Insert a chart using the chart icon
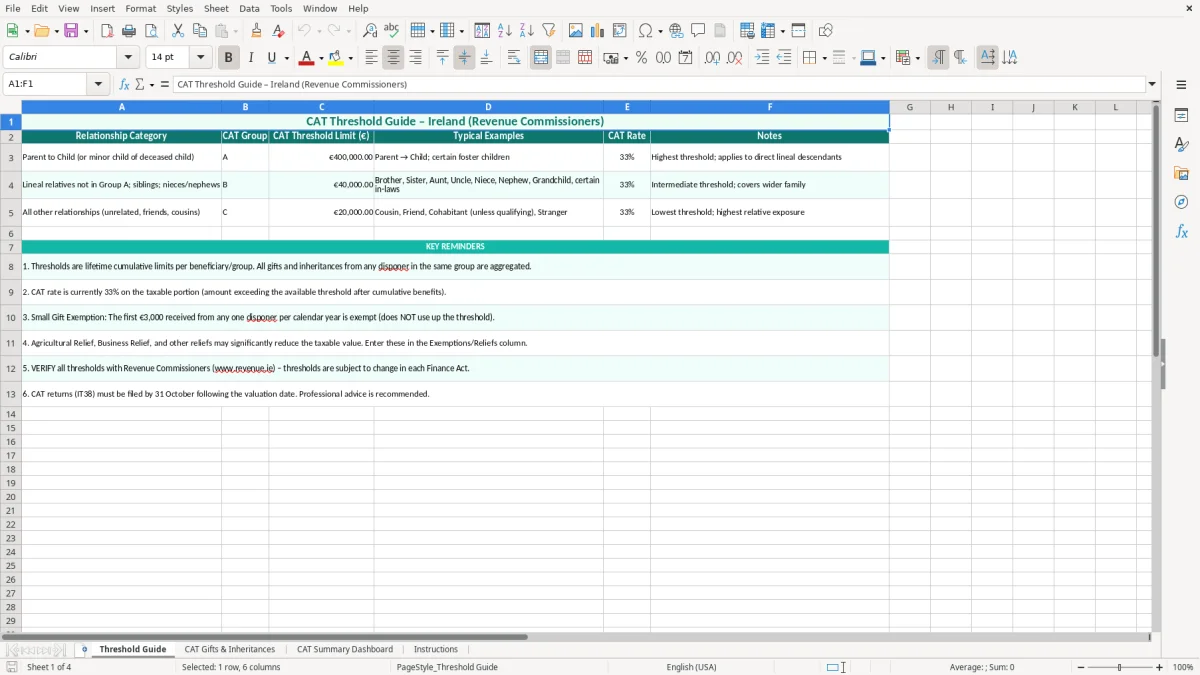 (x=598, y=31)
